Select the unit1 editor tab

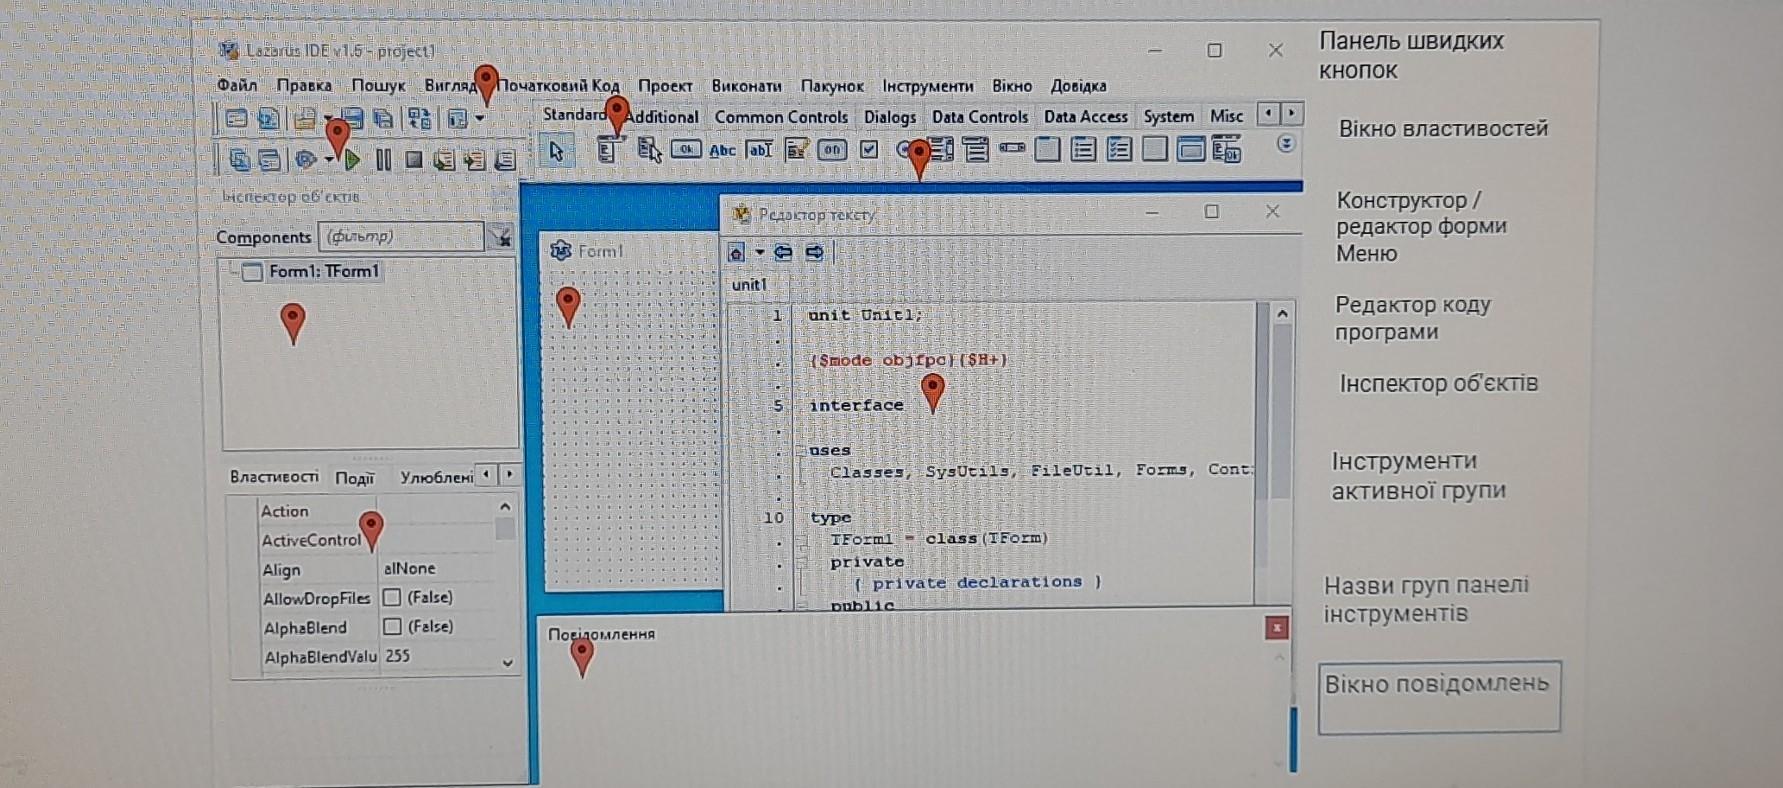point(749,285)
